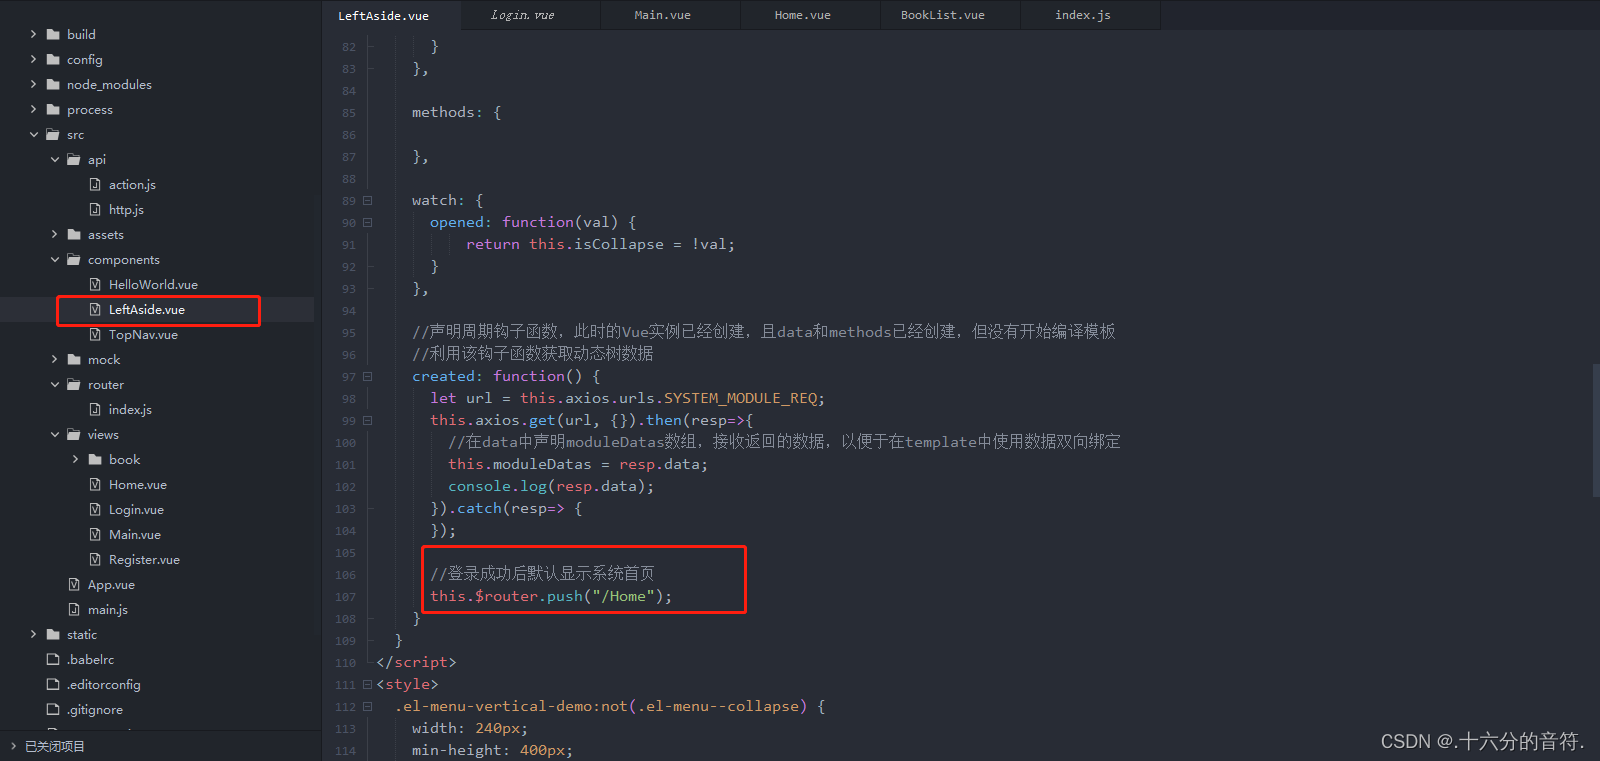This screenshot has width=1600, height=761.
Task: Click the static folder icon
Action: click(x=53, y=634)
